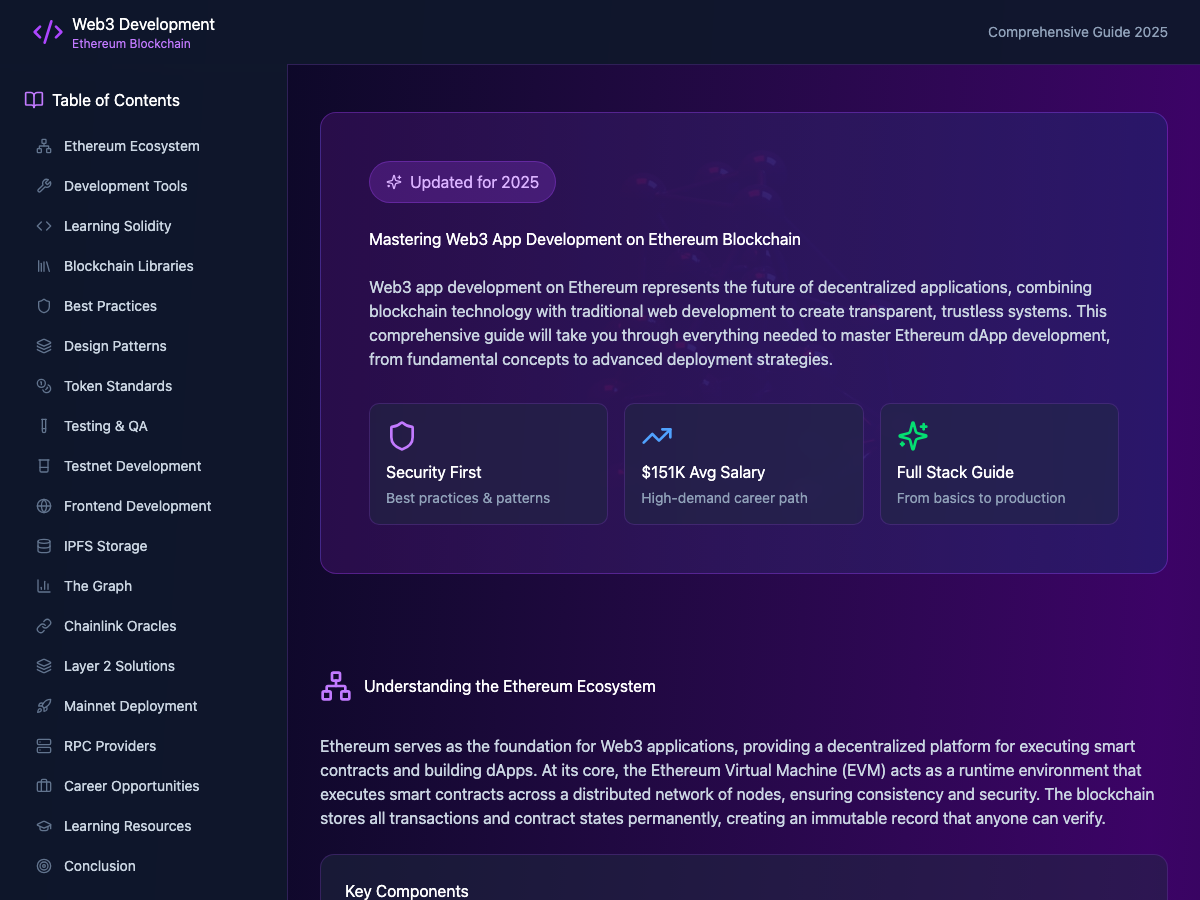The height and width of the screenshot is (900, 1200).
Task: Click 'Best practices & patterns' card text
Action: pyautogui.click(x=468, y=498)
